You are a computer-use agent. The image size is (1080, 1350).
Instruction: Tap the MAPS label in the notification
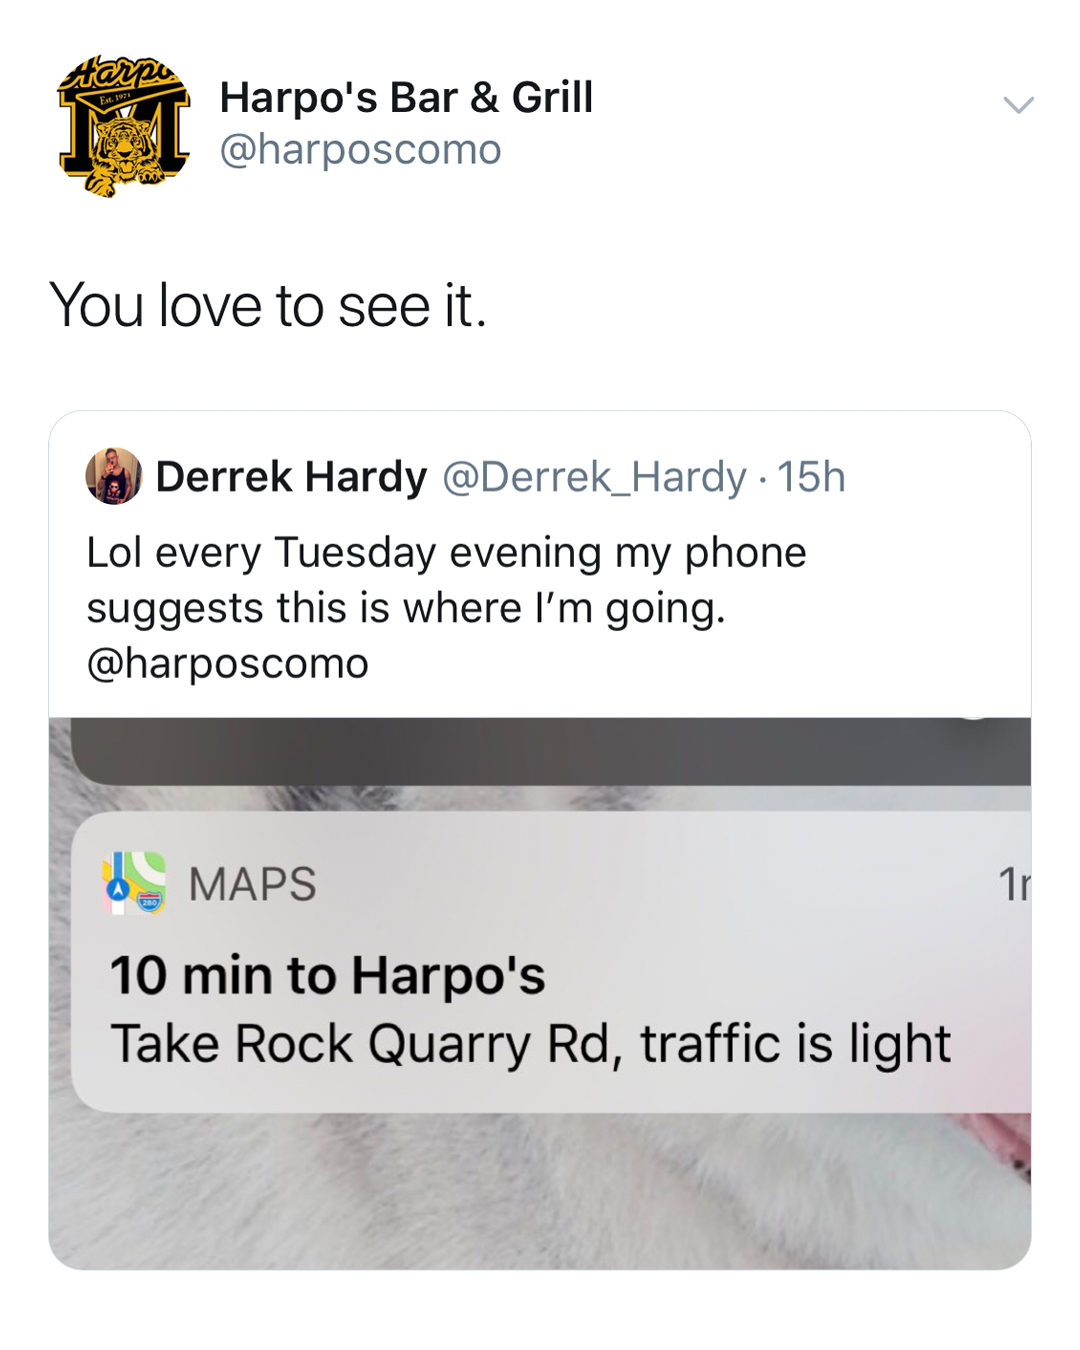click(253, 885)
